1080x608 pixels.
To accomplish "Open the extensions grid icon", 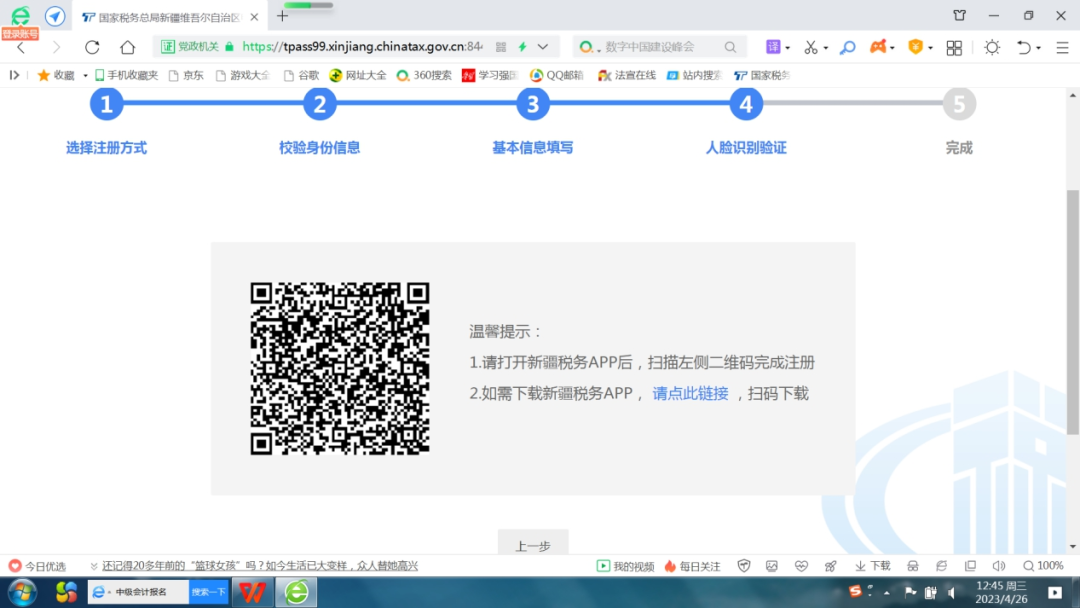I will coord(954,47).
